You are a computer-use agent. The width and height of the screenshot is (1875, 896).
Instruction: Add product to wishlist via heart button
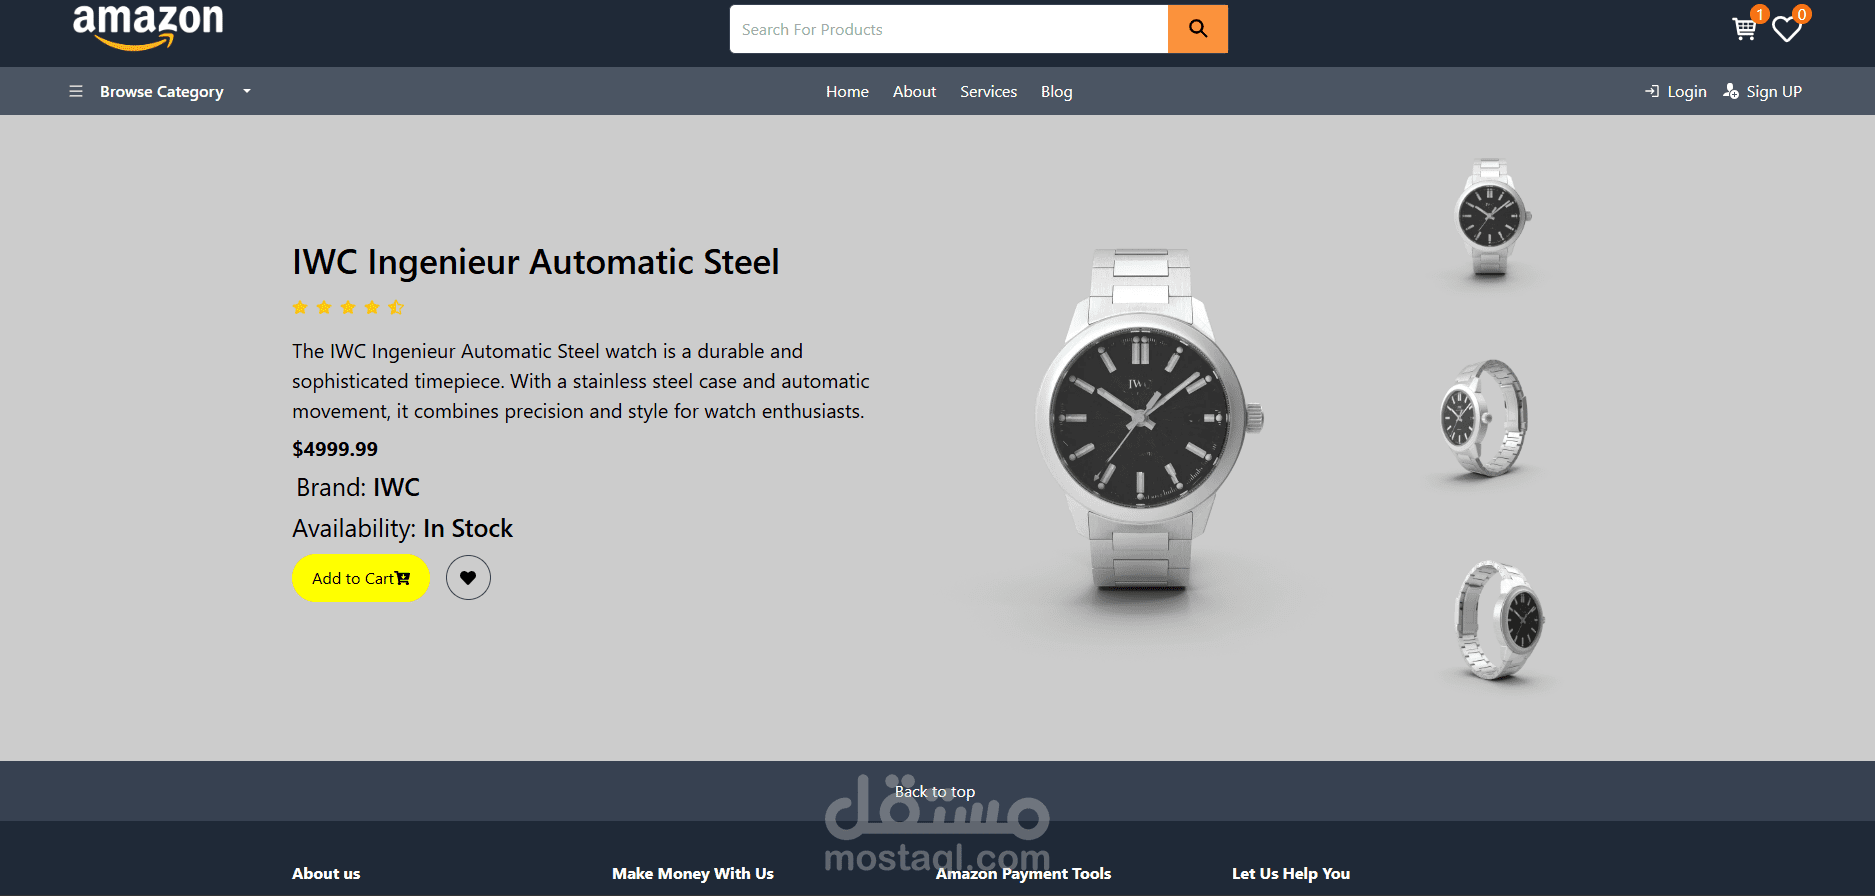click(468, 578)
